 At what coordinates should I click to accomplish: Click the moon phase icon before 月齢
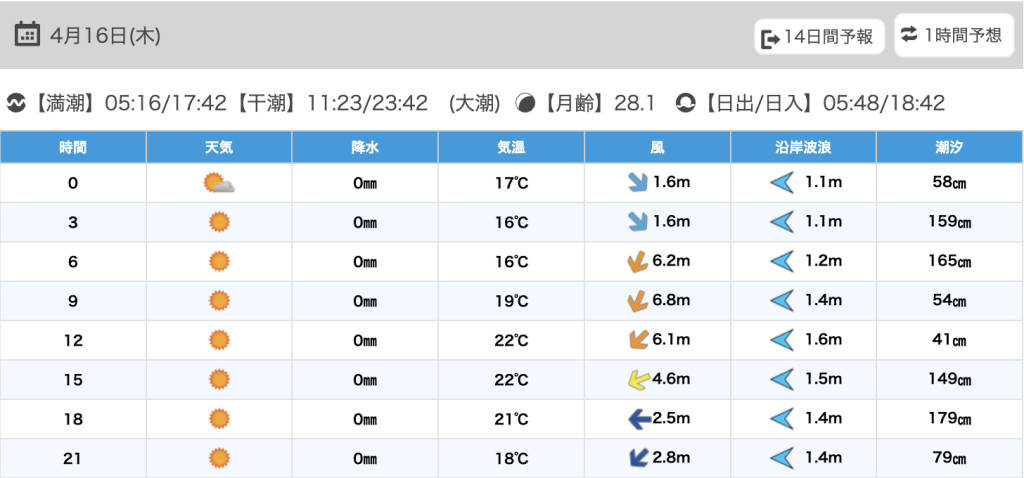click(524, 103)
